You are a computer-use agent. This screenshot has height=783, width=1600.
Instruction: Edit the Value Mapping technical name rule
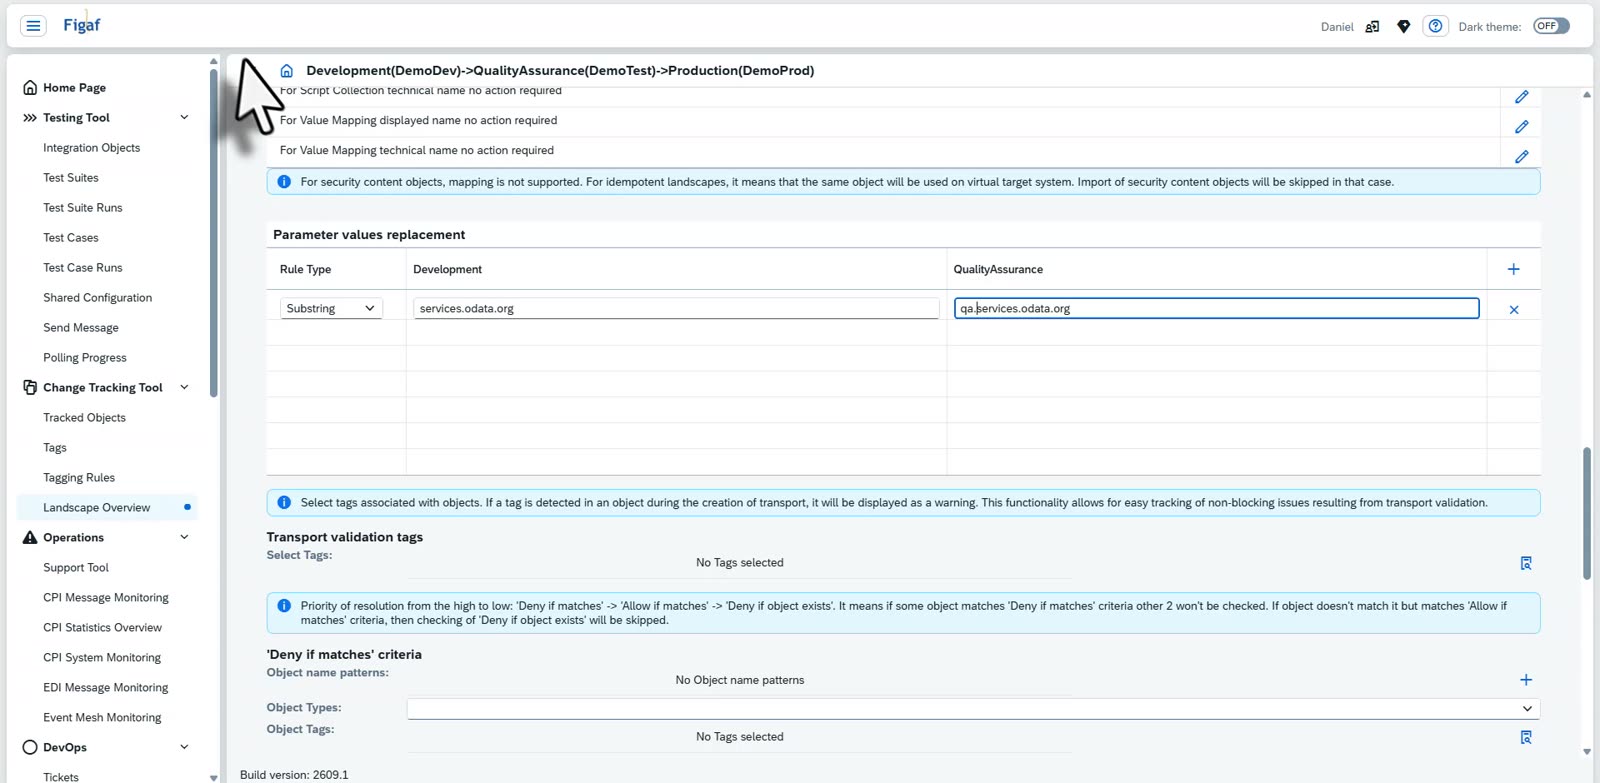(1521, 157)
